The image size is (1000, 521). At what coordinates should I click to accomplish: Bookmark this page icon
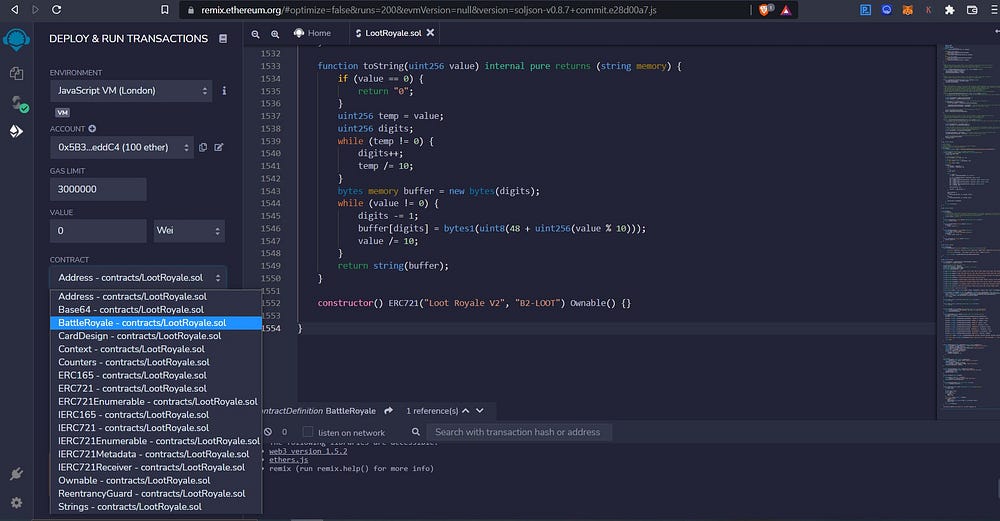click(165, 10)
